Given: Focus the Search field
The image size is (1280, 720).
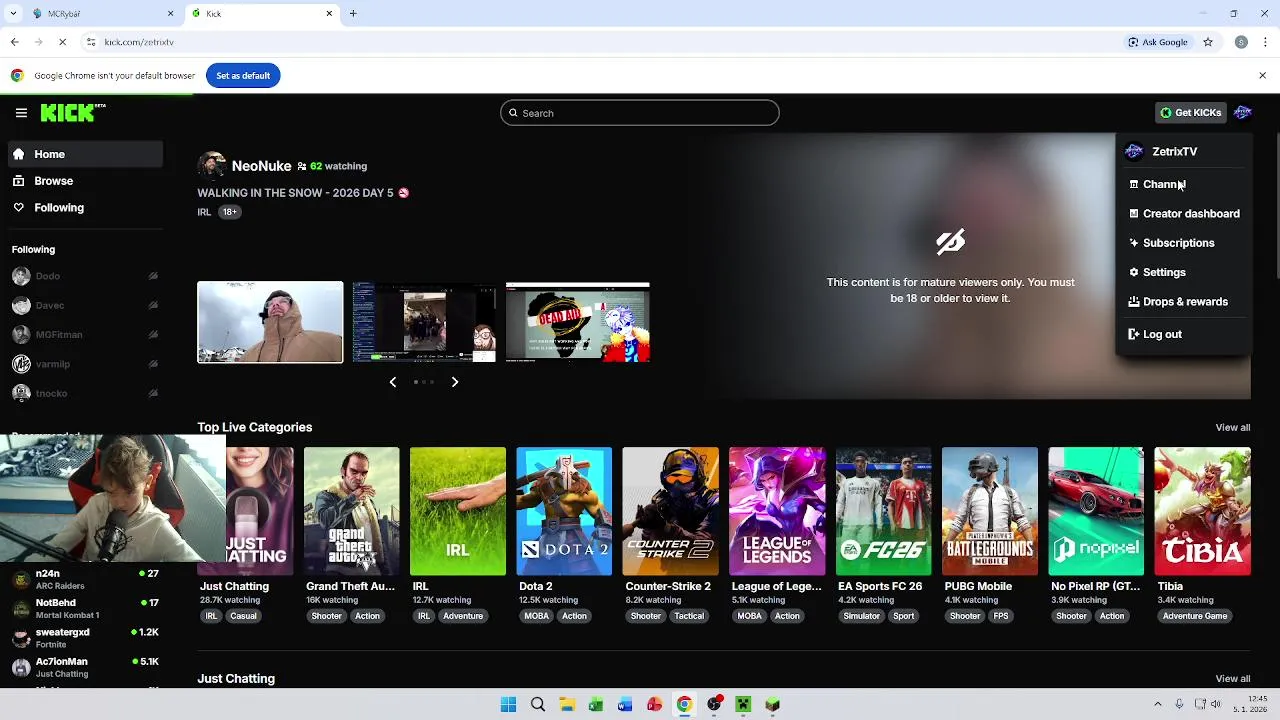Looking at the screenshot, I should [640, 113].
